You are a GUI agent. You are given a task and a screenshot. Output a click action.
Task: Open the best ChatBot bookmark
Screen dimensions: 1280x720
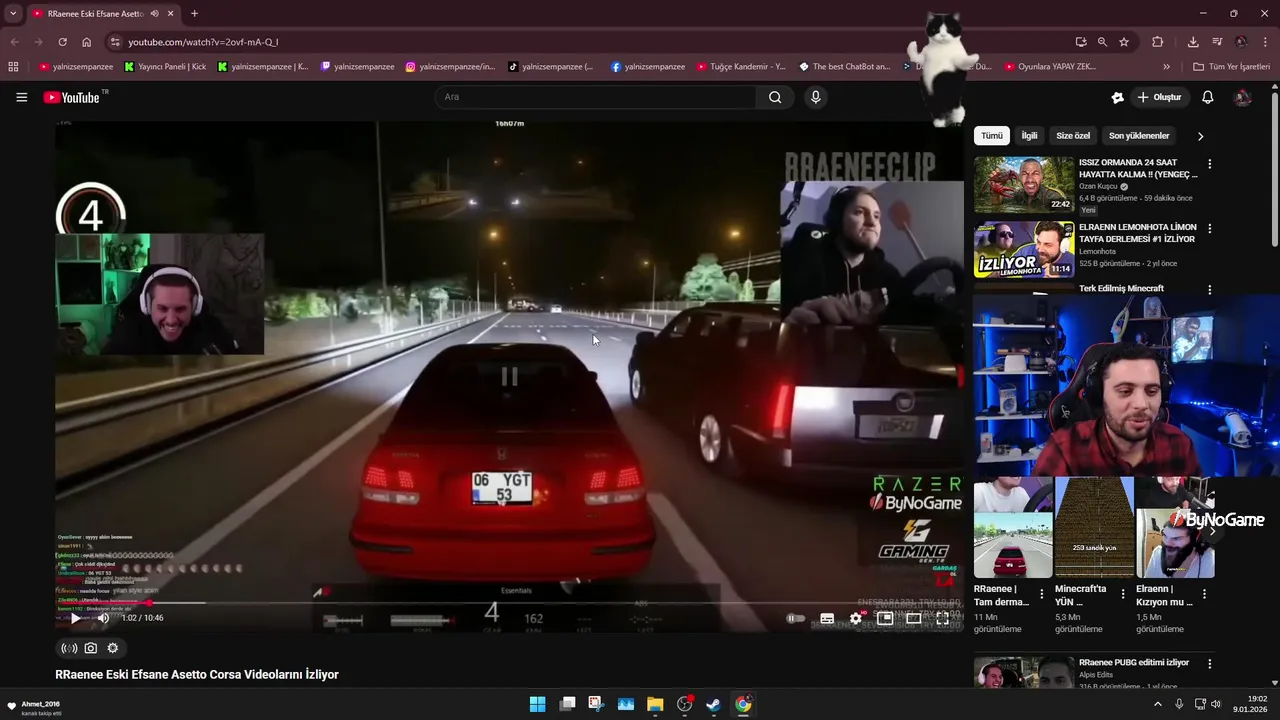[x=844, y=67]
